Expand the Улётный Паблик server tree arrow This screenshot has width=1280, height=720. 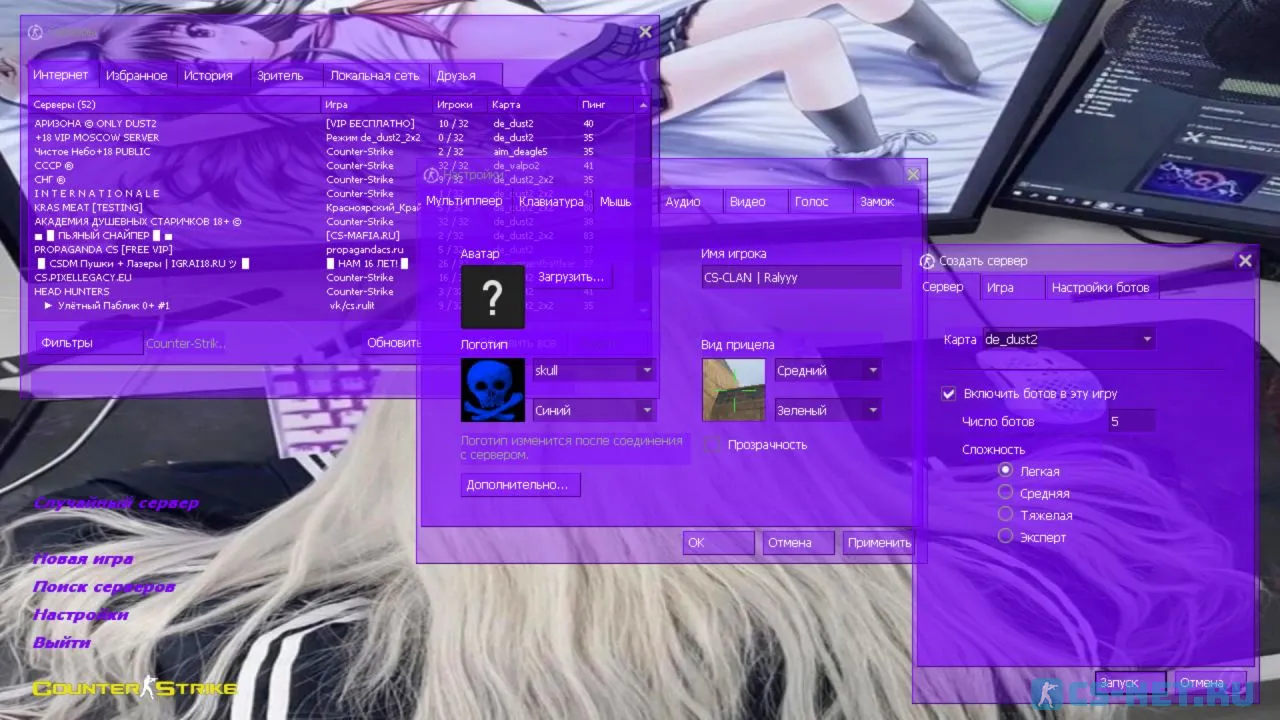[48, 306]
